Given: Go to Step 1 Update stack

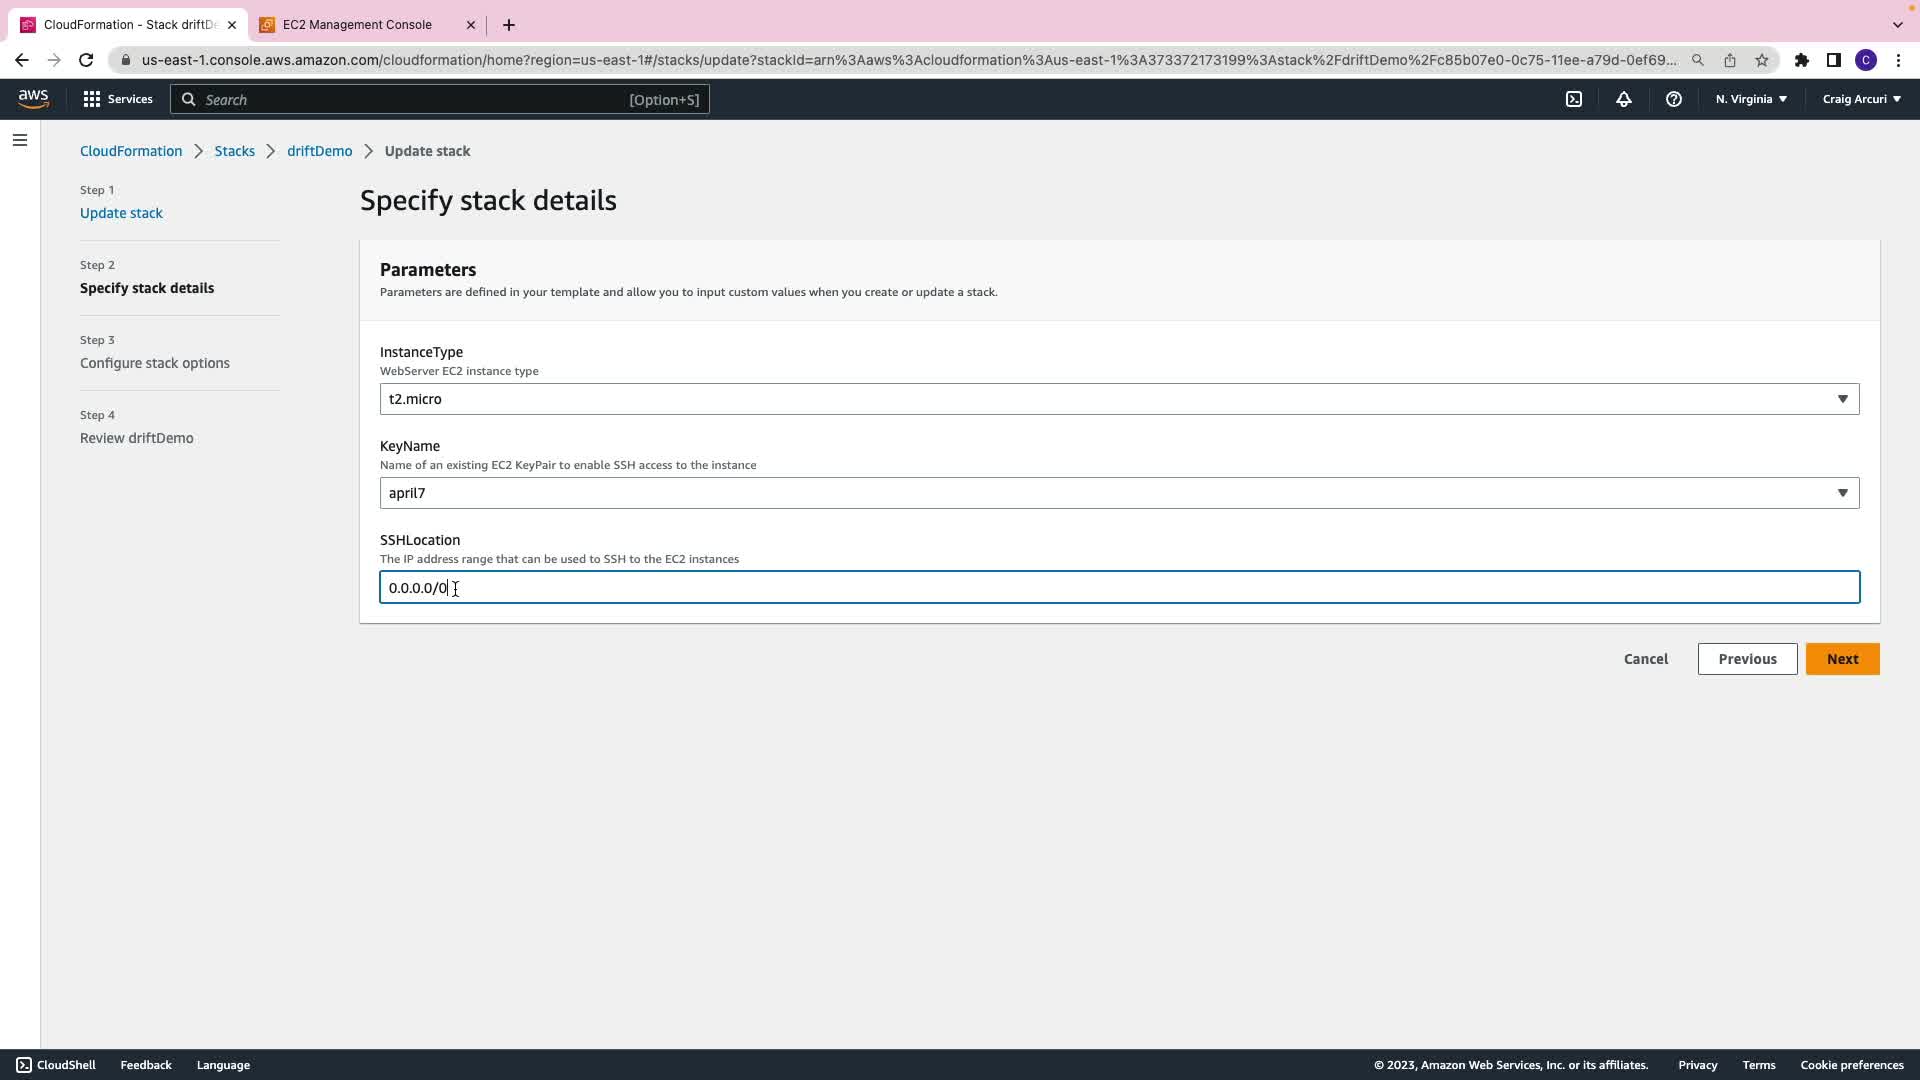Looking at the screenshot, I should [x=121, y=213].
